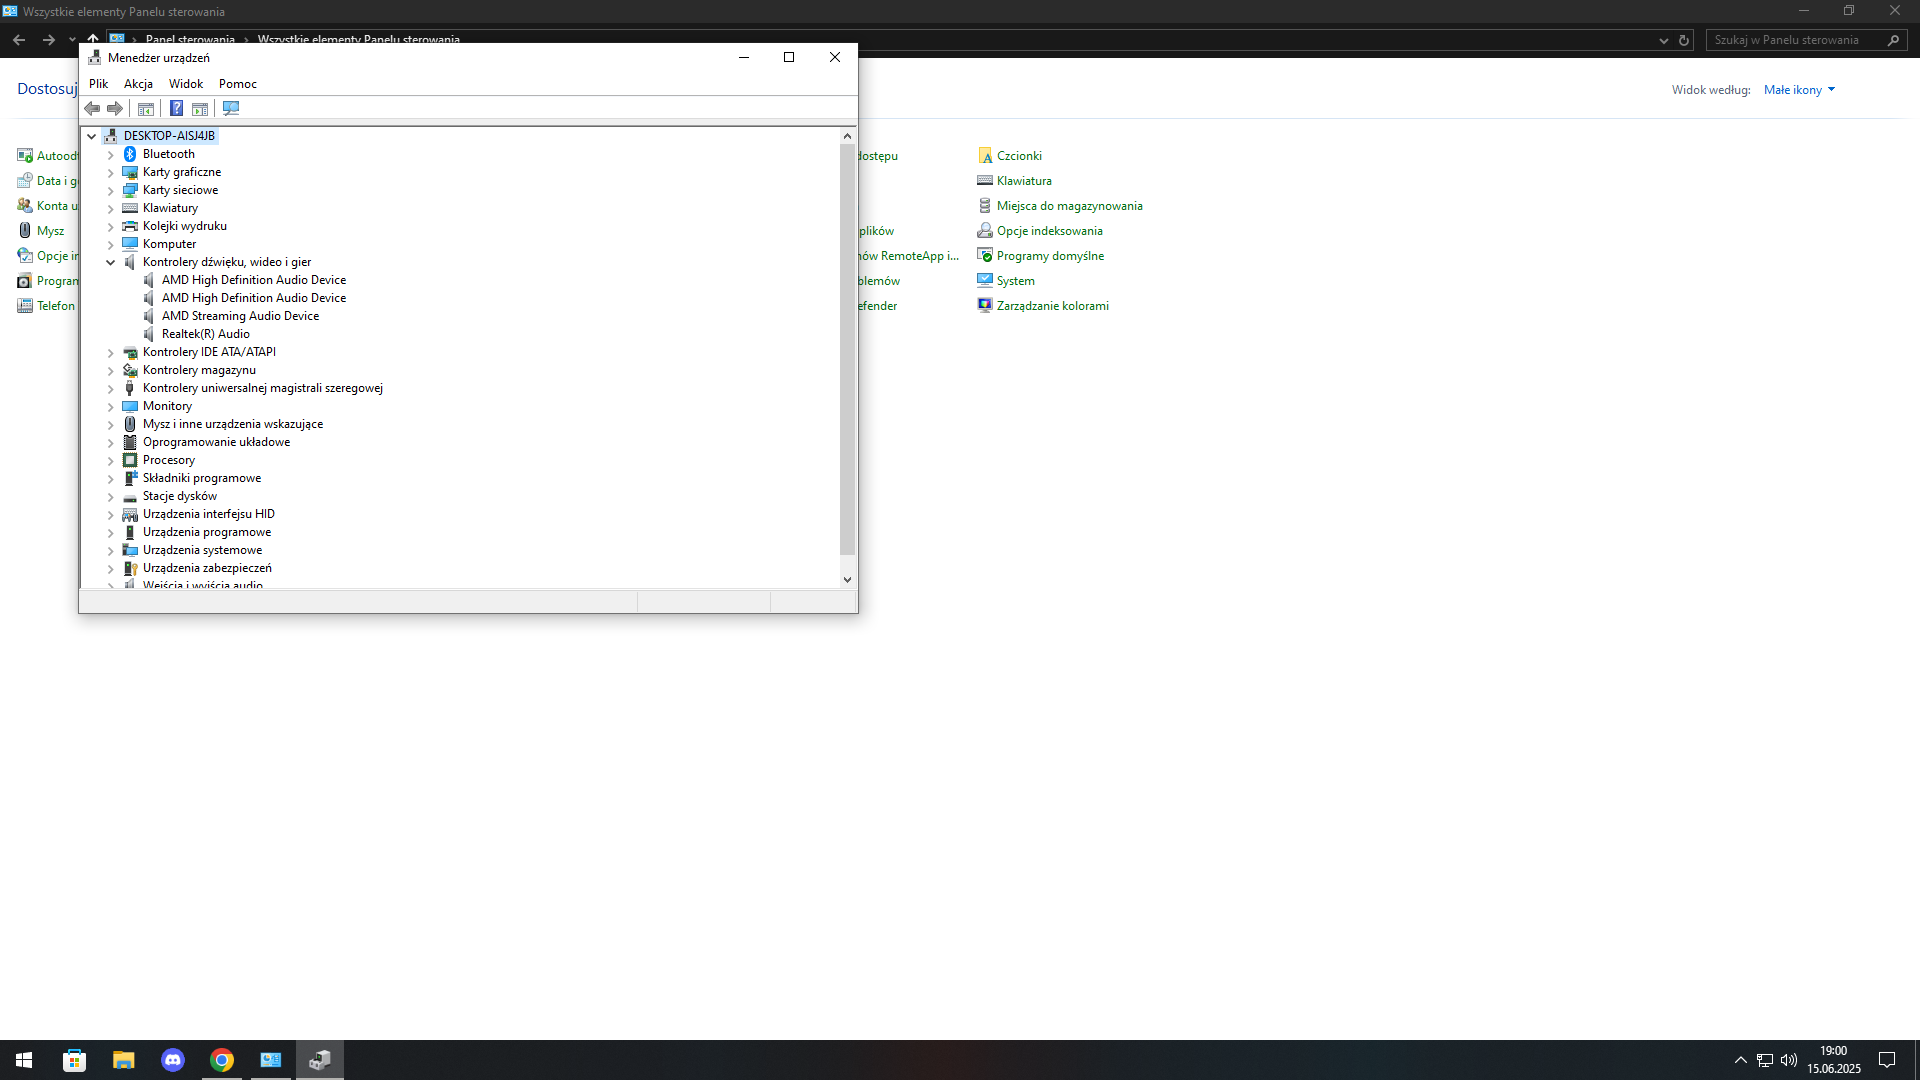Select the Realtek(R) Audio device

206,334
